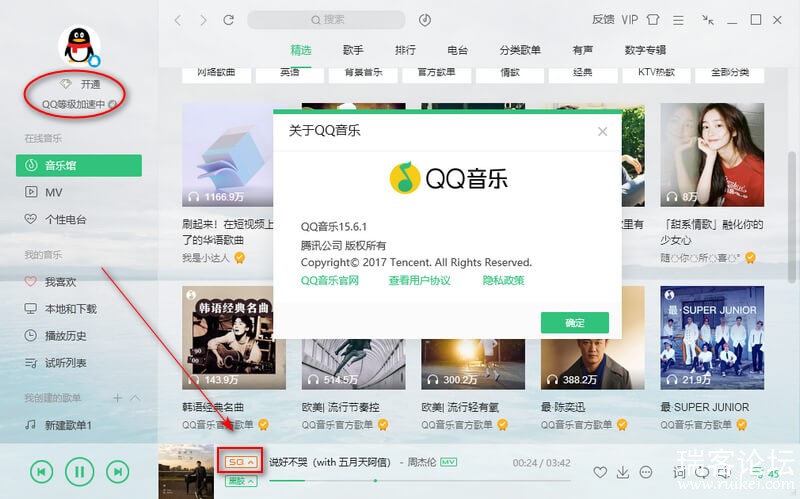Click the 欧美| 流行轻氛围 playlist title
This screenshot has width=800, height=499.
[x=460, y=407]
